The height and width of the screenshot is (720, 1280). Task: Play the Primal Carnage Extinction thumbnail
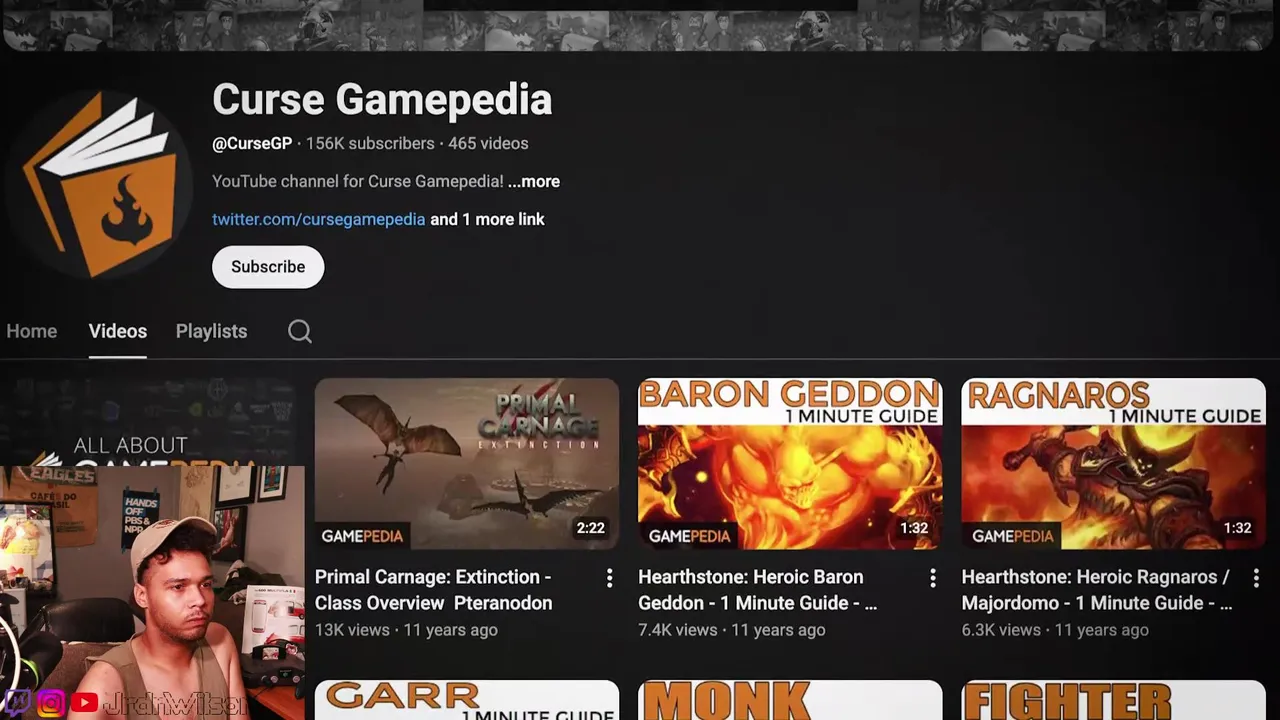tap(467, 463)
